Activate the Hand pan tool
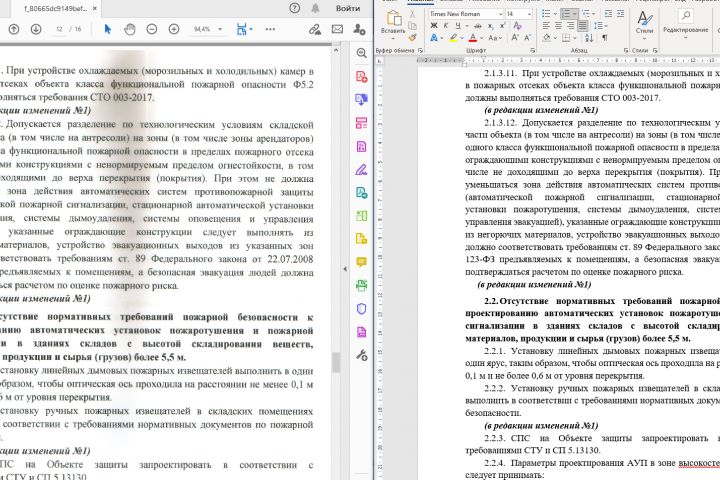 [x=130, y=29]
